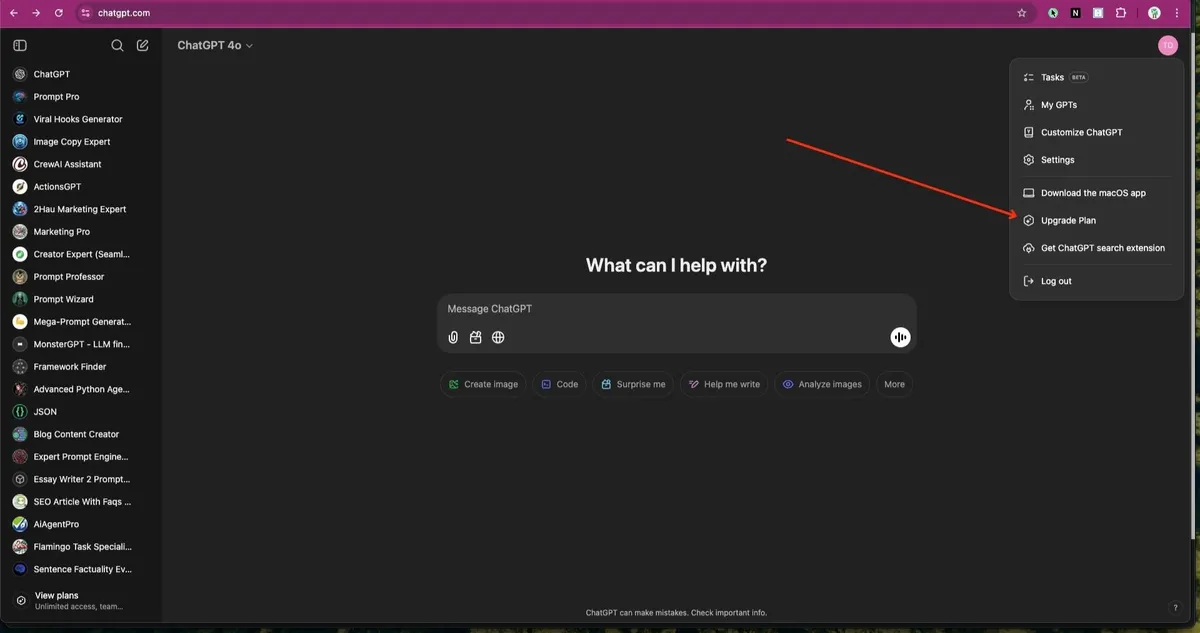Viewport: 1200px width, 633px height.
Task: Expand the ChatGPT 4o model dropdown
Action: click(215, 45)
